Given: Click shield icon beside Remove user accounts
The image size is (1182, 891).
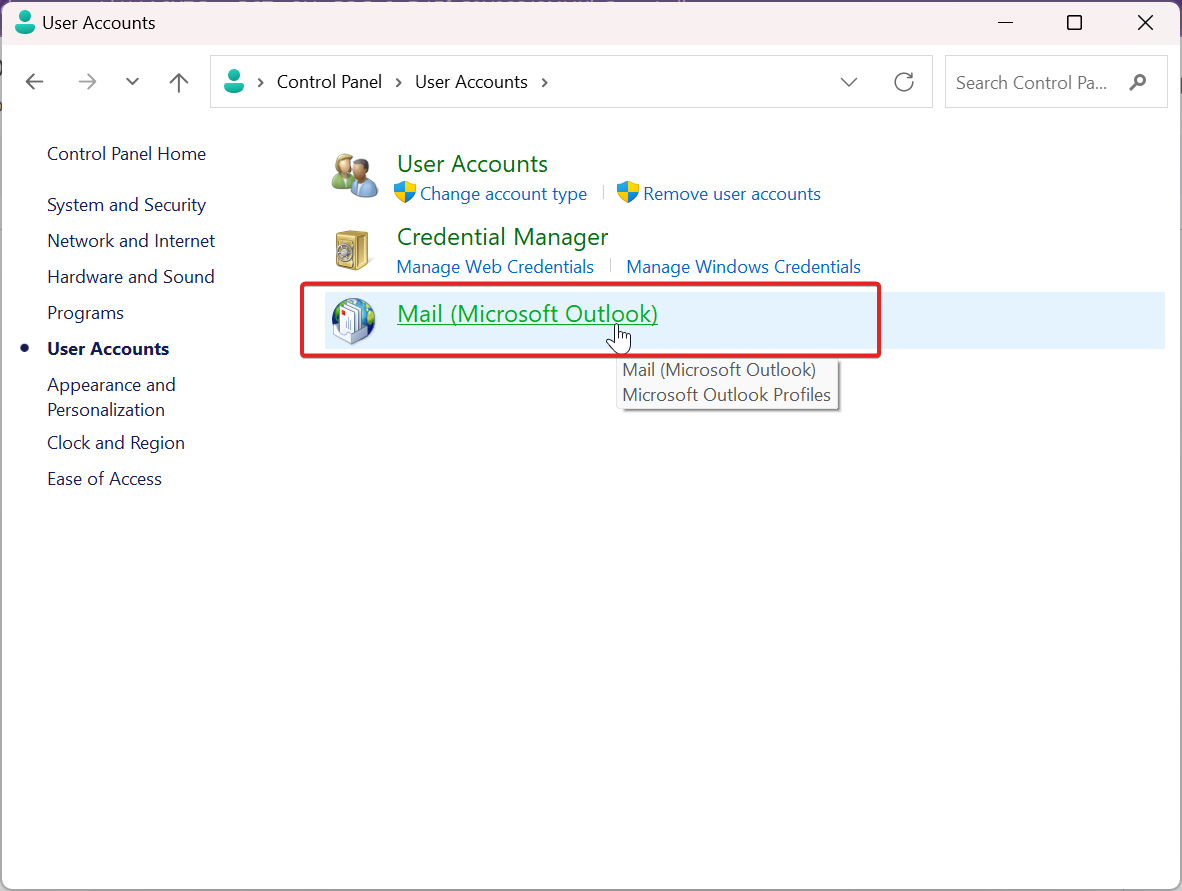Looking at the screenshot, I should [x=628, y=193].
